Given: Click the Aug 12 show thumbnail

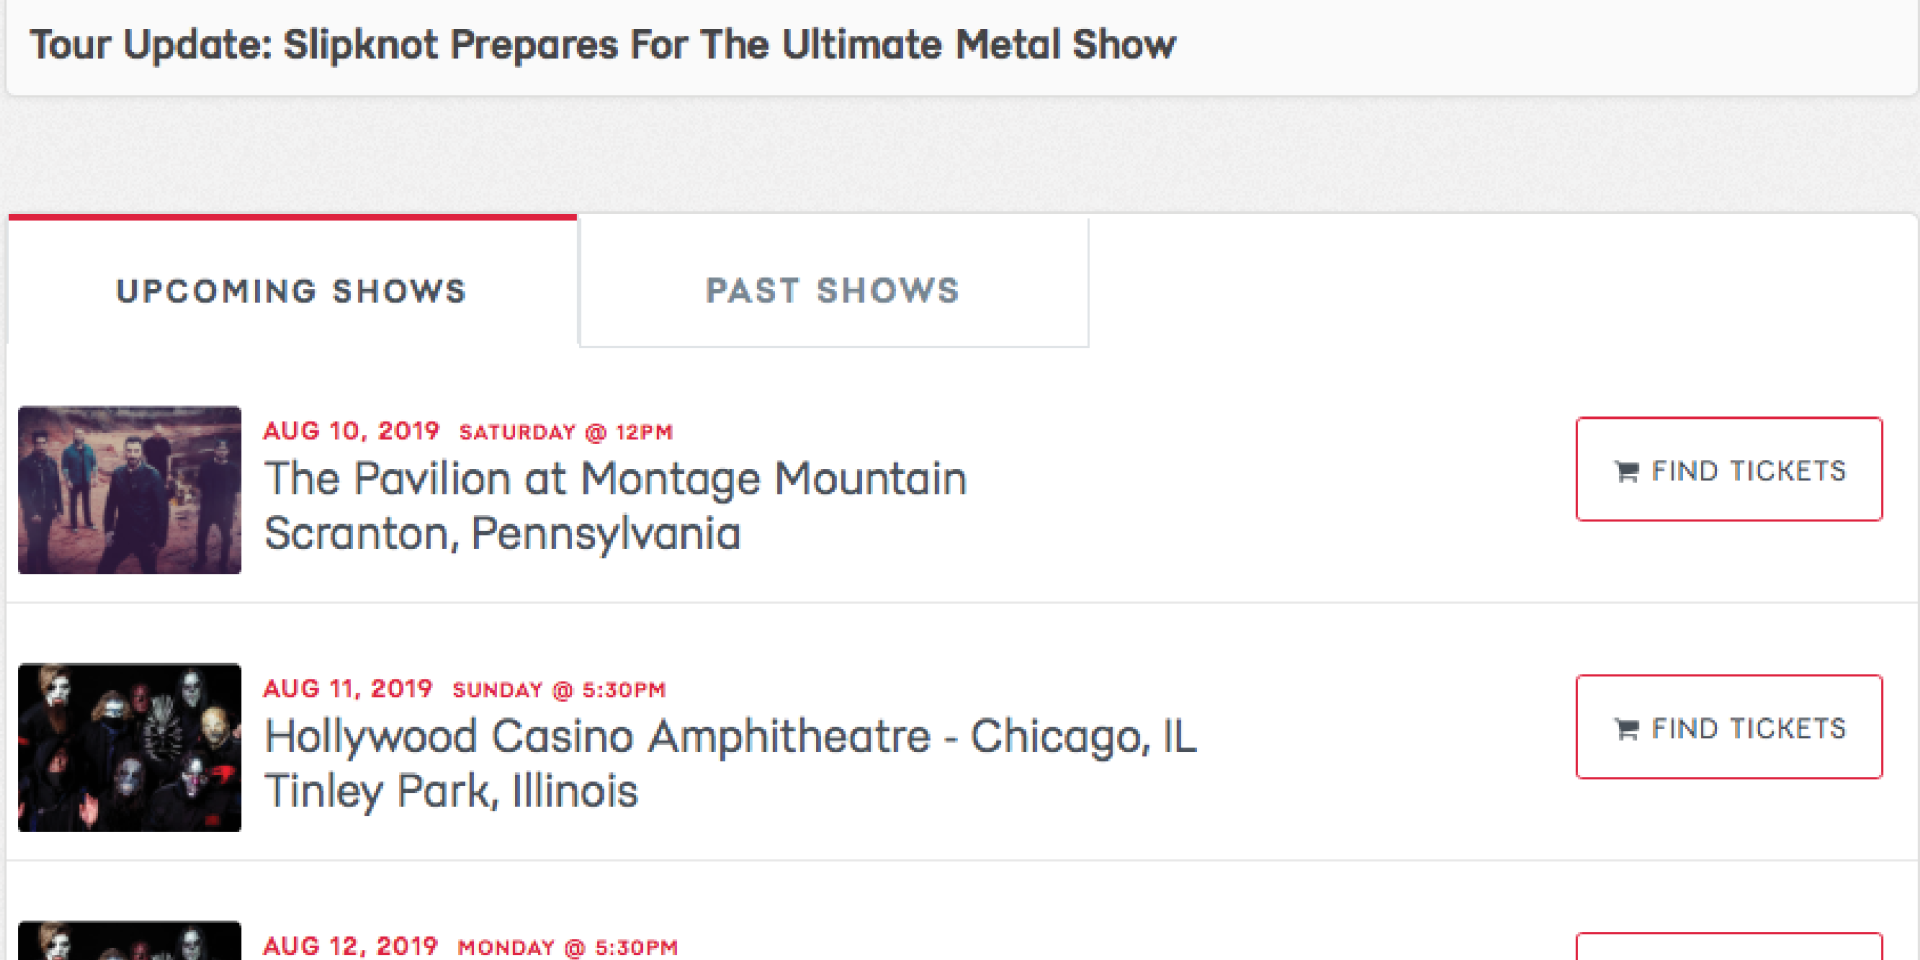Looking at the screenshot, I should click(130, 942).
